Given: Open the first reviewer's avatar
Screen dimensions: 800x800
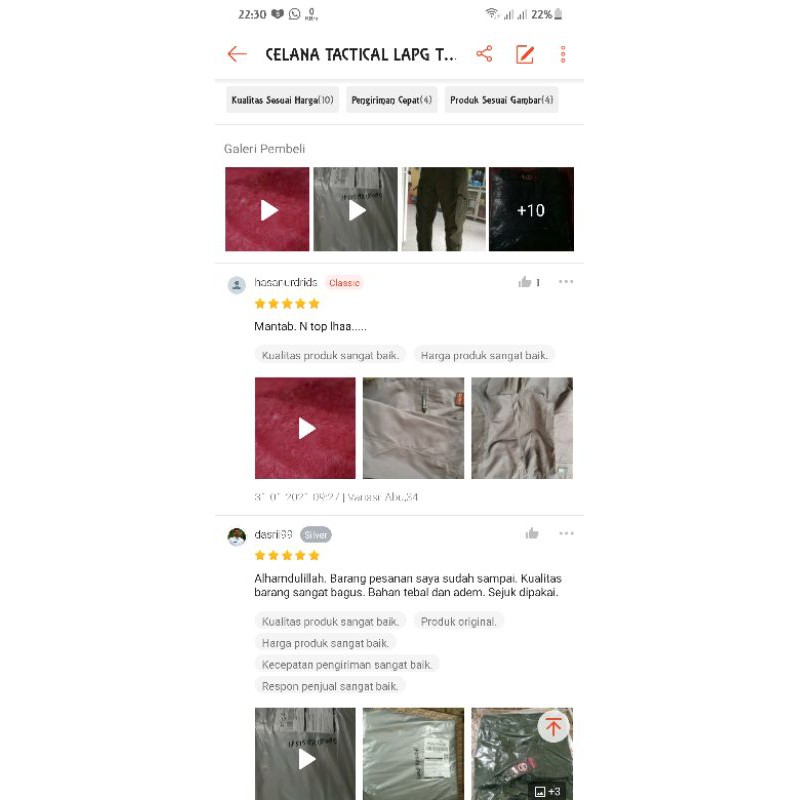Looking at the screenshot, I should 237,285.
